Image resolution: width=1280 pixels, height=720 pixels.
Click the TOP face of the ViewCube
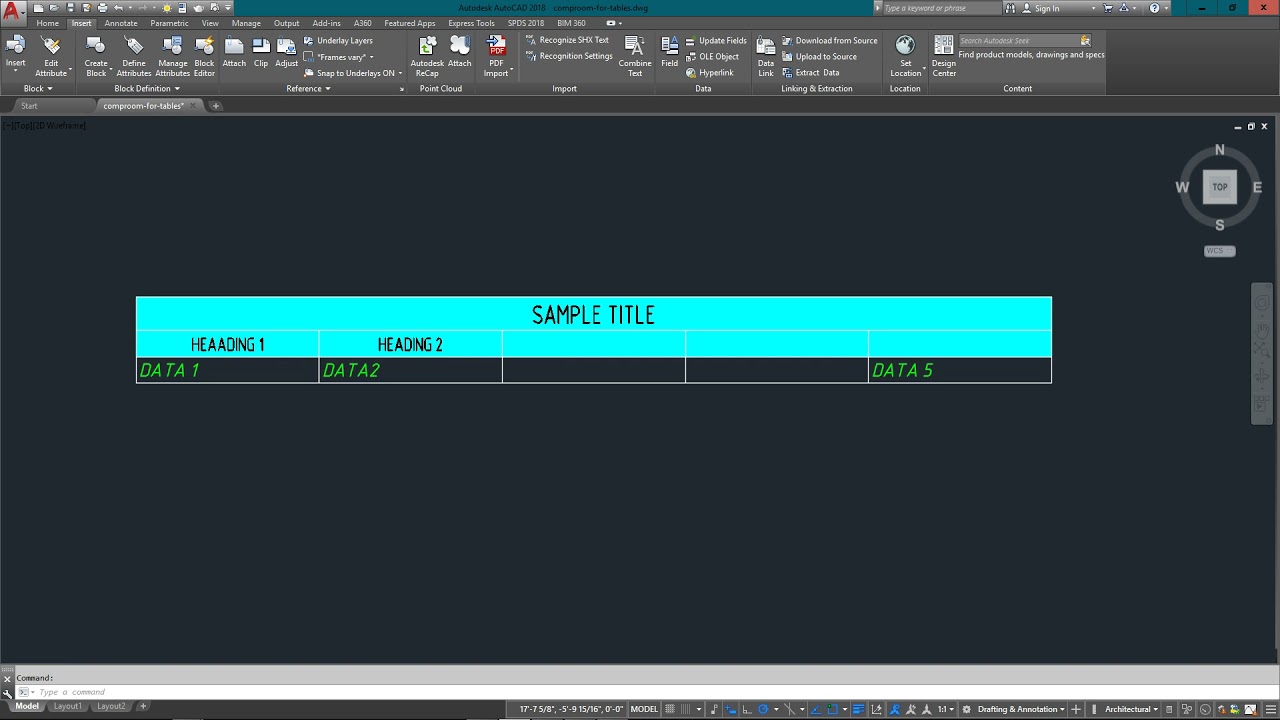click(x=1220, y=187)
